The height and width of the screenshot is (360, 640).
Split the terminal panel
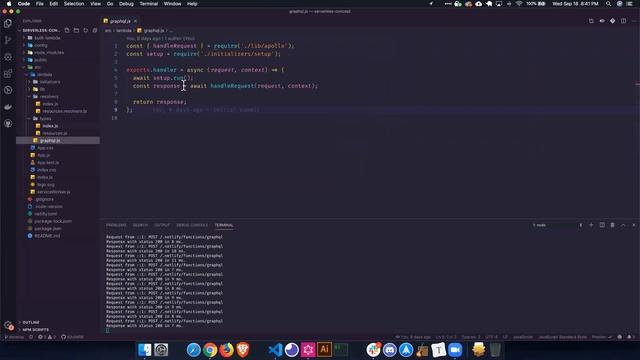602,225
